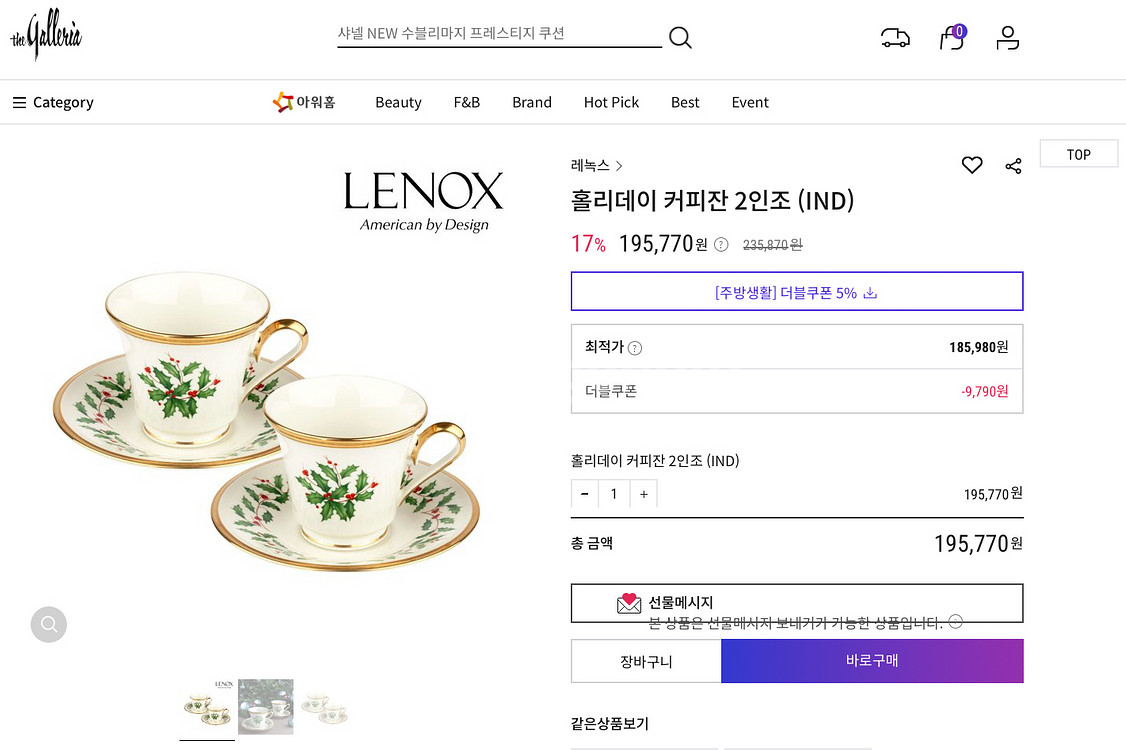Click the 바로구매 buy now button

[x=872, y=661]
